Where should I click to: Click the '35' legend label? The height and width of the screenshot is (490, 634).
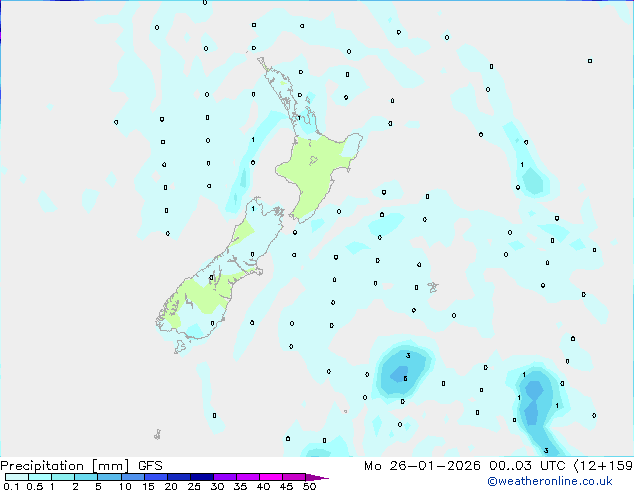click(x=240, y=486)
